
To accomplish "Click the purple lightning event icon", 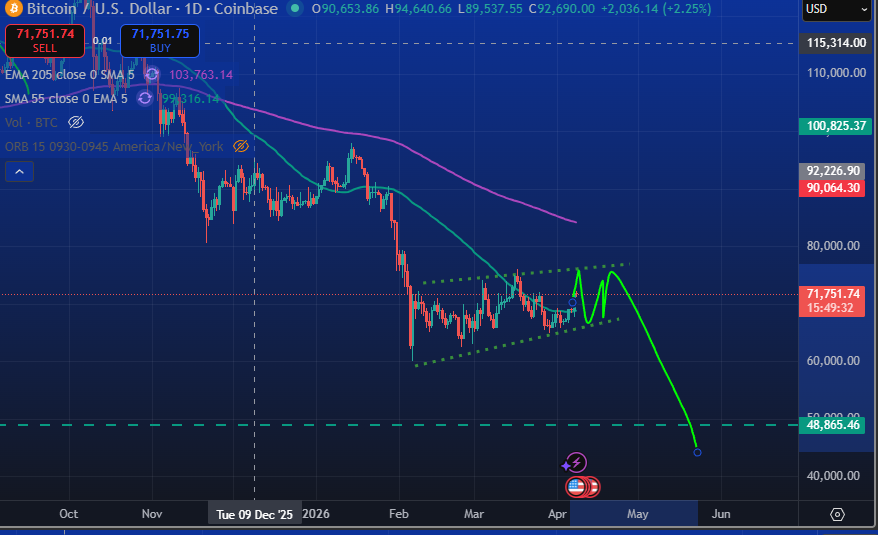I will [x=576, y=463].
